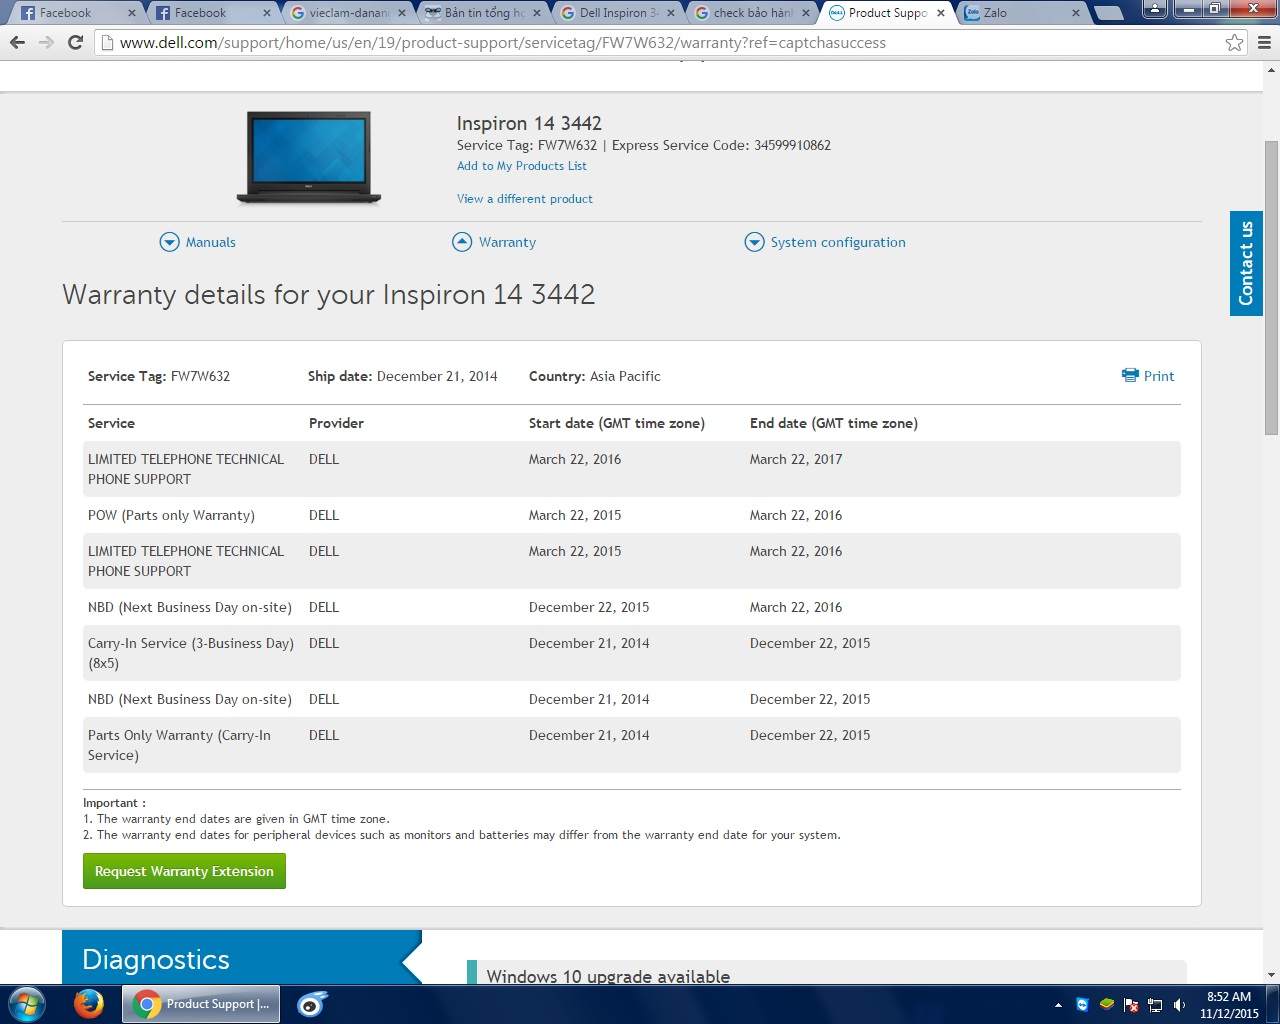Click the Contact us side tab
This screenshot has width=1280, height=1024.
click(1246, 263)
